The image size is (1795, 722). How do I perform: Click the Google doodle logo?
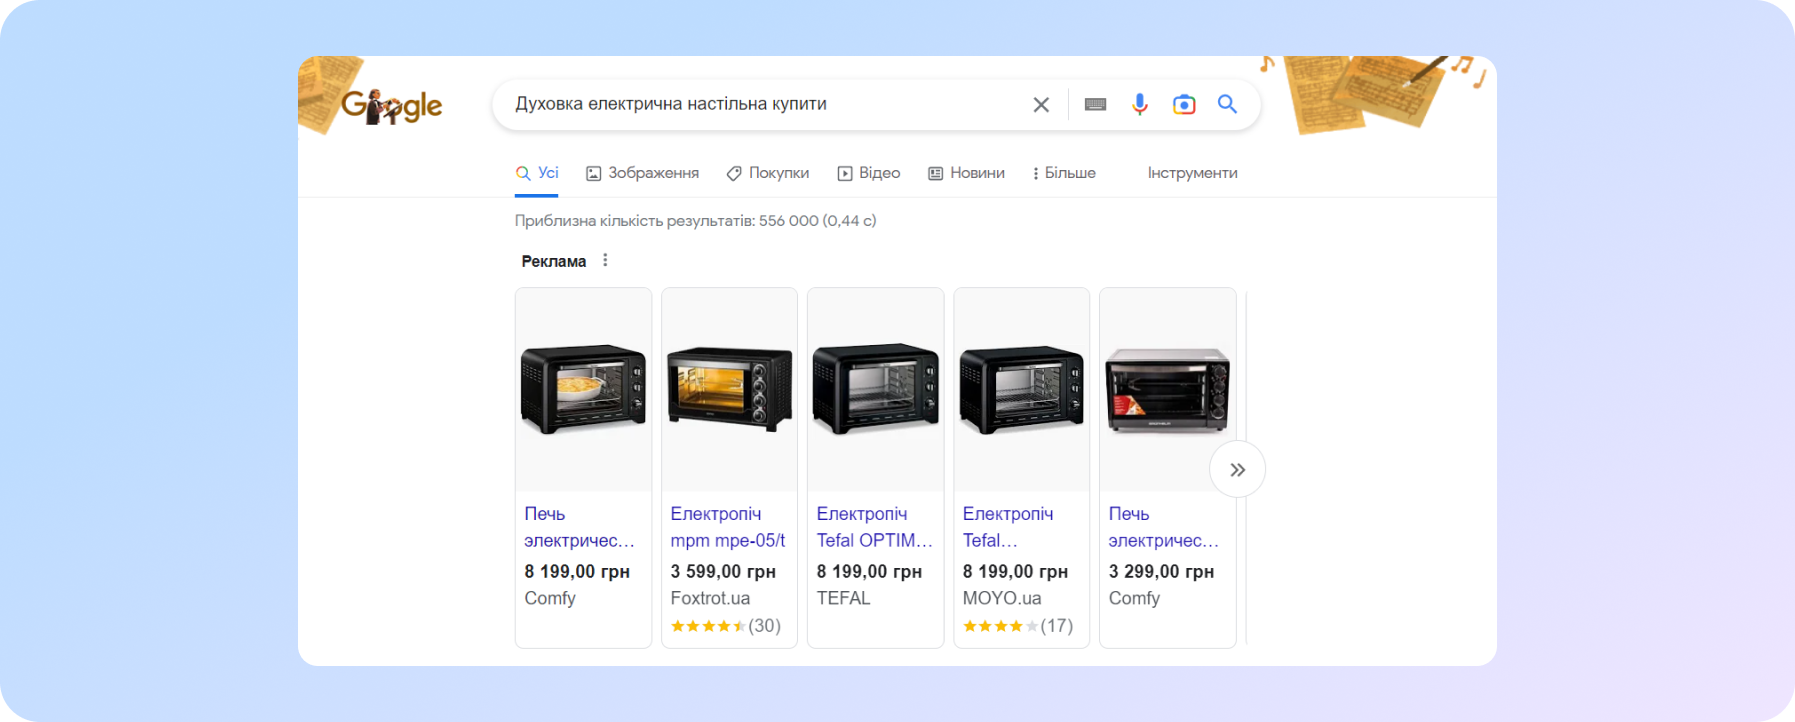[x=391, y=106]
